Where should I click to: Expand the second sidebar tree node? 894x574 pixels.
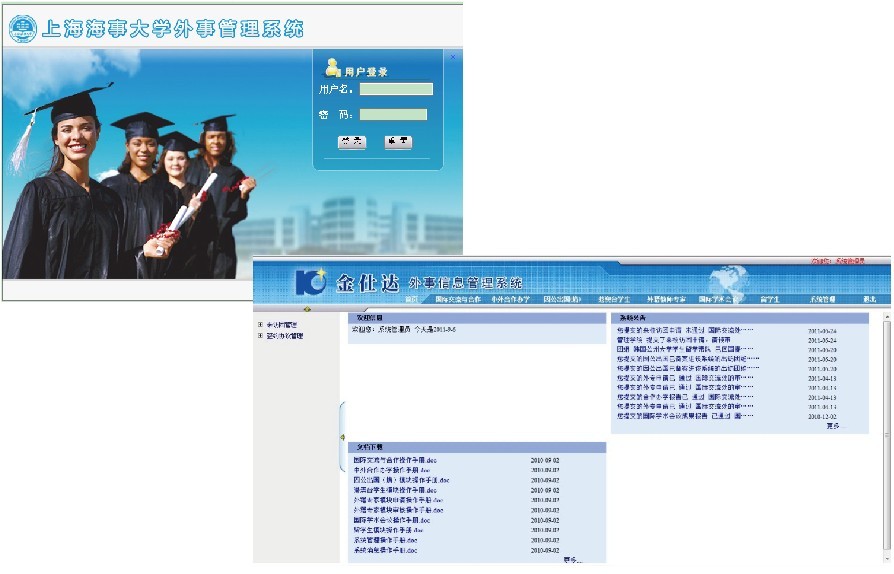(261, 336)
